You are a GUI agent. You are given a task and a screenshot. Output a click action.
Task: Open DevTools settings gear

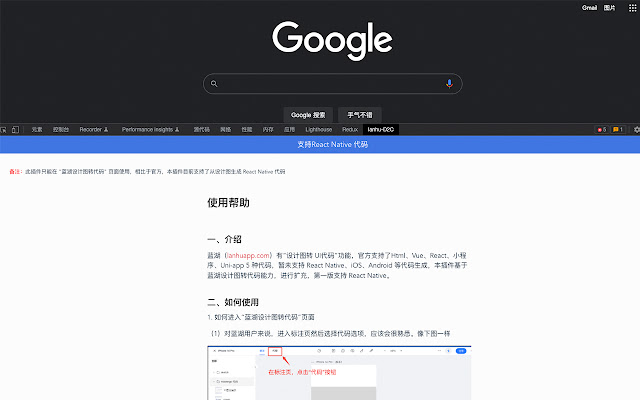(636, 130)
